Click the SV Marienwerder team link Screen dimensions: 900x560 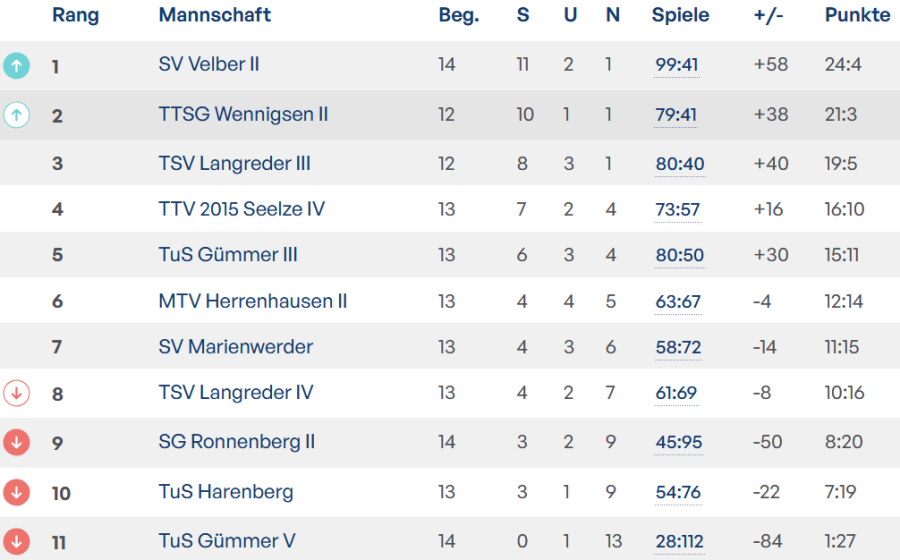235,347
